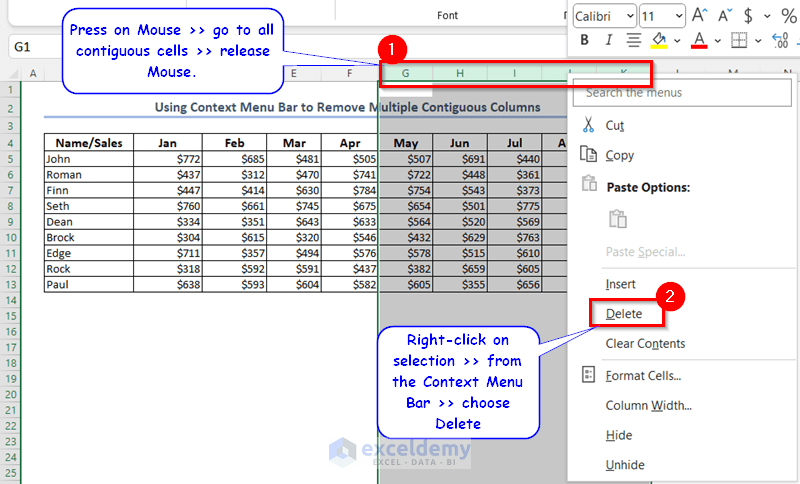Select row header 13
The height and width of the screenshot is (484, 800).
pyautogui.click(x=10, y=285)
